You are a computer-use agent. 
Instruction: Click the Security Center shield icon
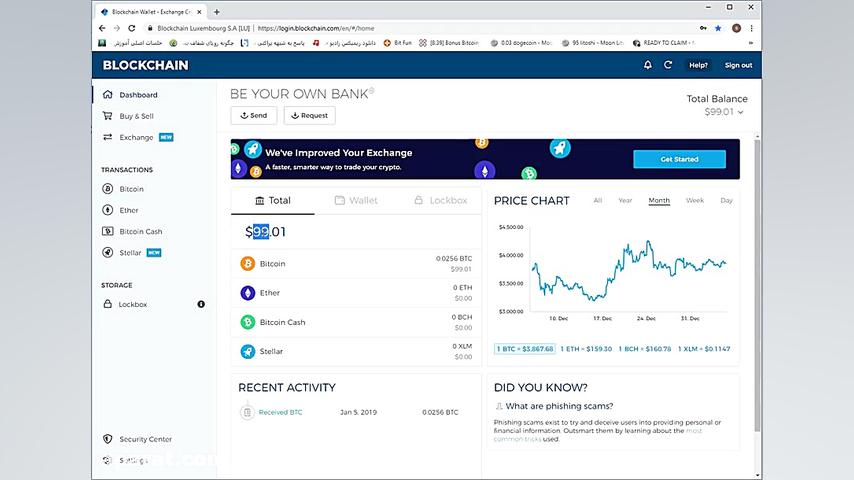(108, 439)
